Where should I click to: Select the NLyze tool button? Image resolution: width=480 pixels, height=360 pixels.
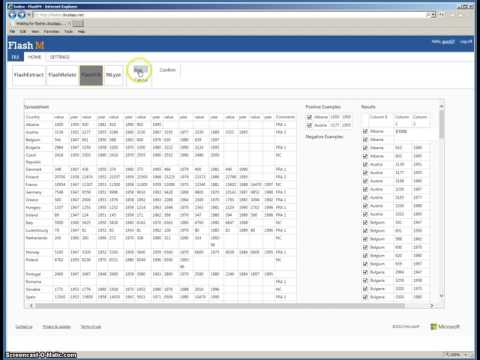tap(113, 75)
